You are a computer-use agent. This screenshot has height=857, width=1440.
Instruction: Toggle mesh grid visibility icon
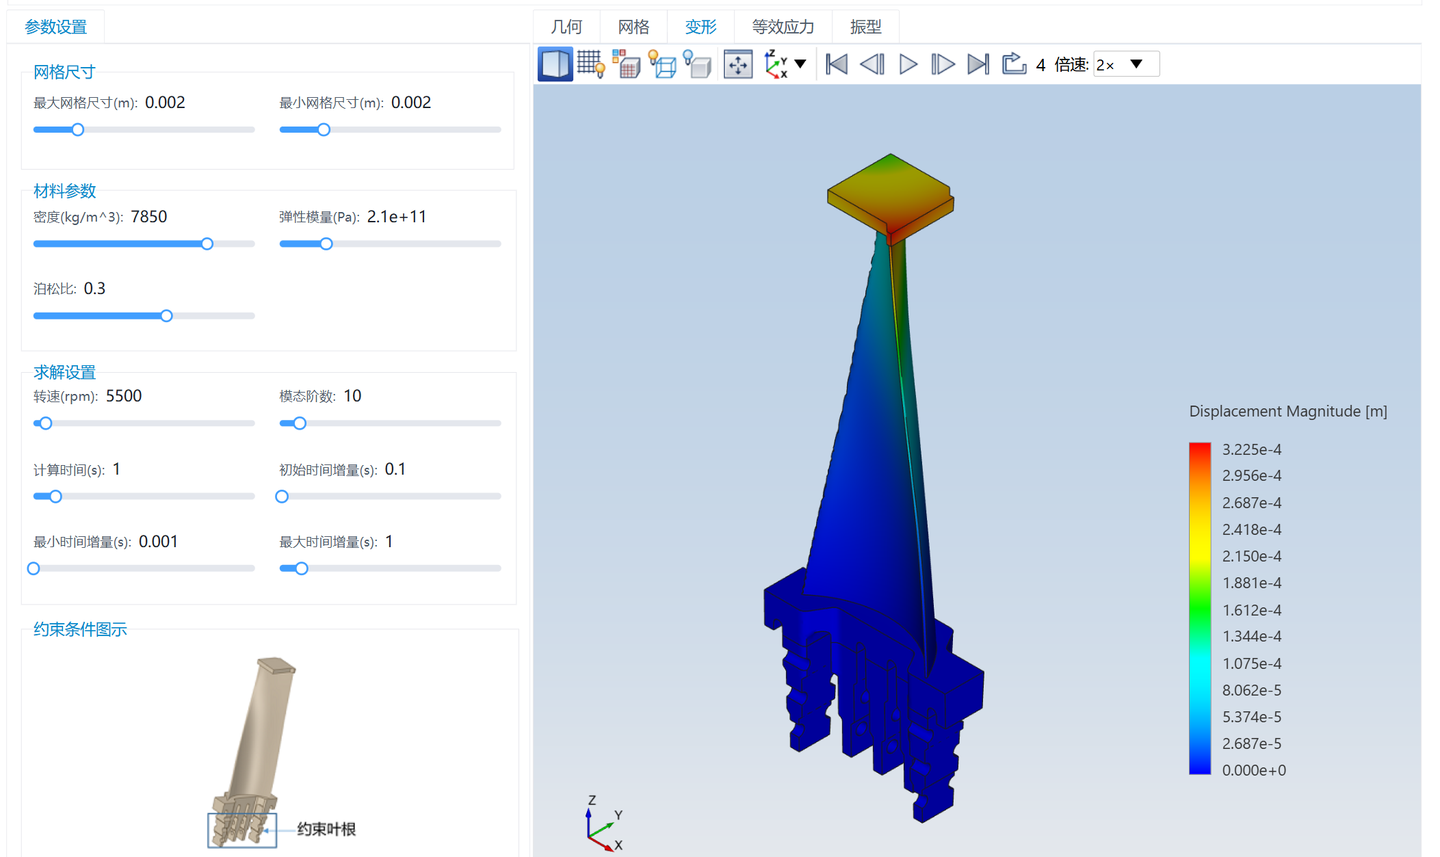coord(591,64)
